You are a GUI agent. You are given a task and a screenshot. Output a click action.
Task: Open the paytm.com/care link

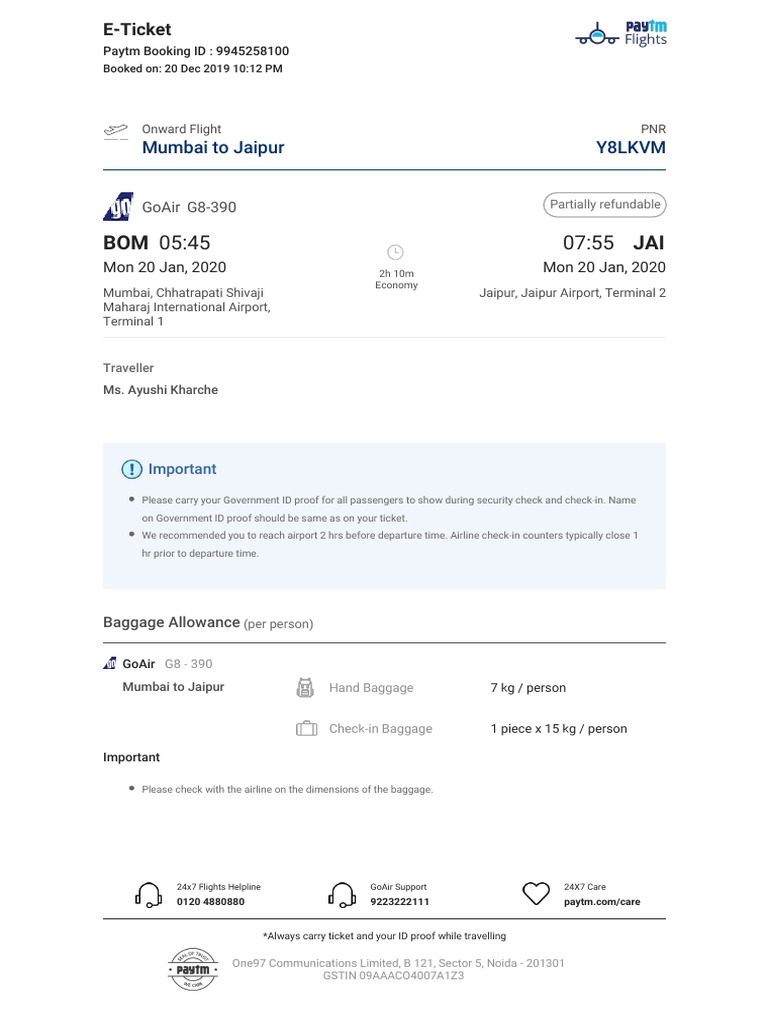click(x=602, y=902)
